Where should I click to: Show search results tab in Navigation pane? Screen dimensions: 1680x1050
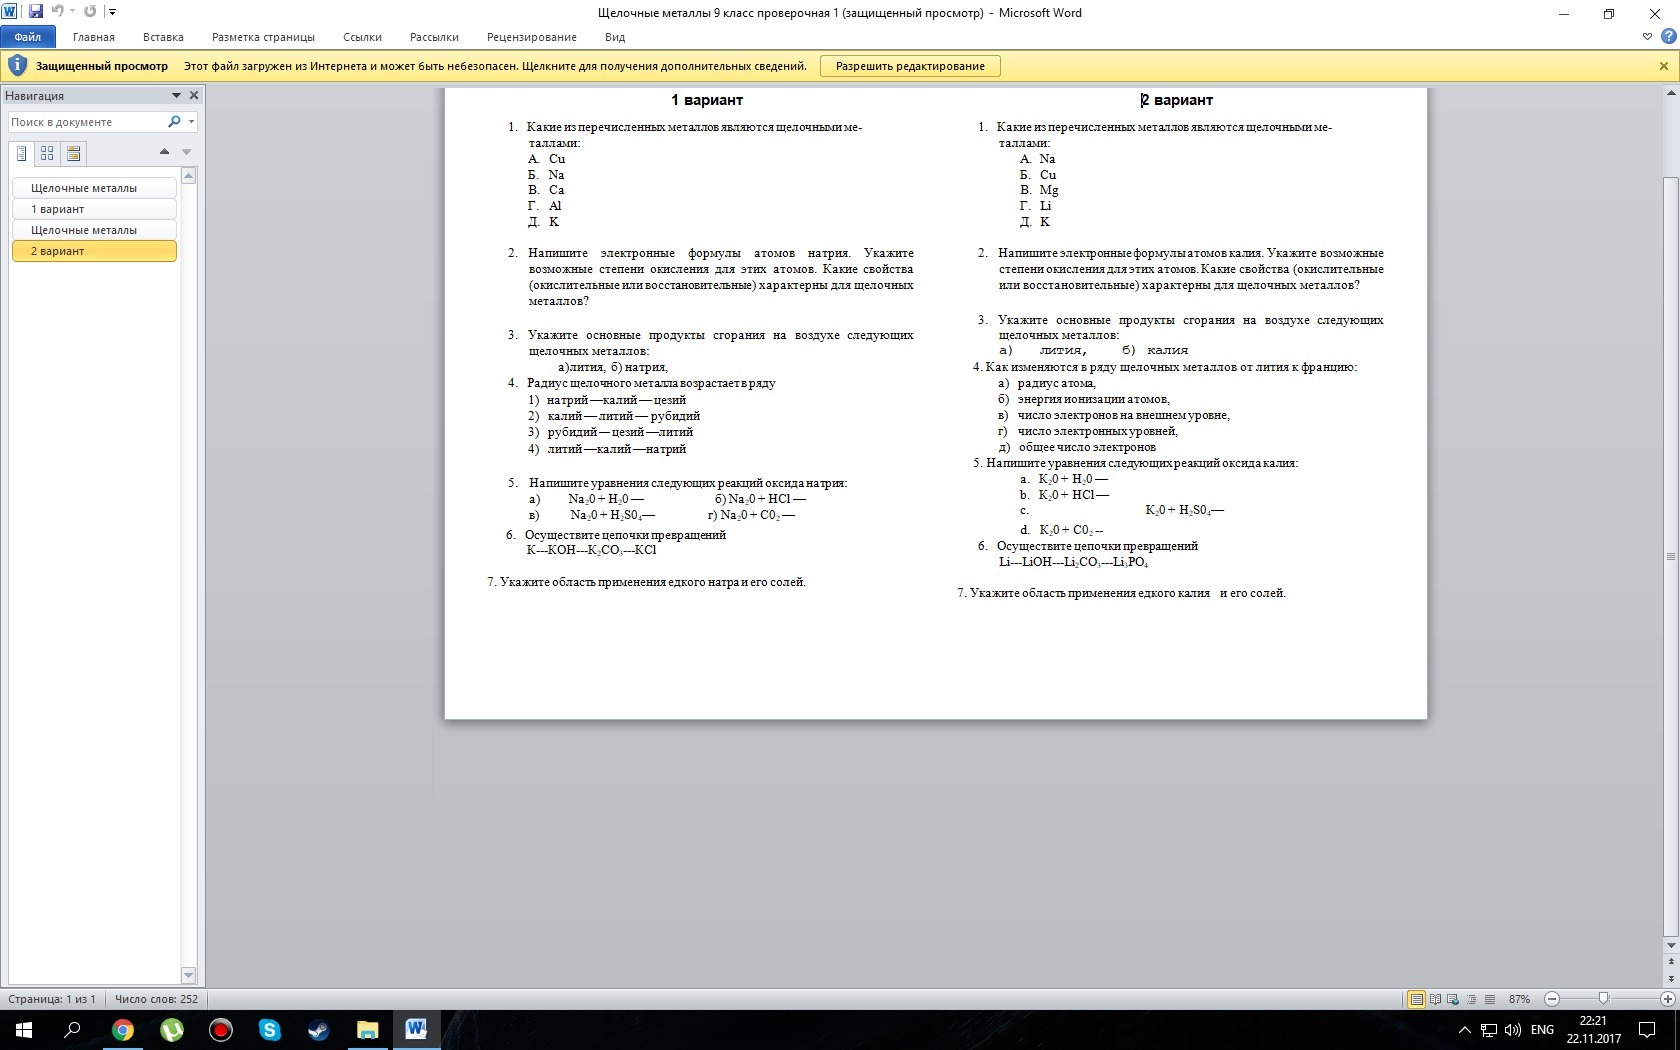coord(73,153)
